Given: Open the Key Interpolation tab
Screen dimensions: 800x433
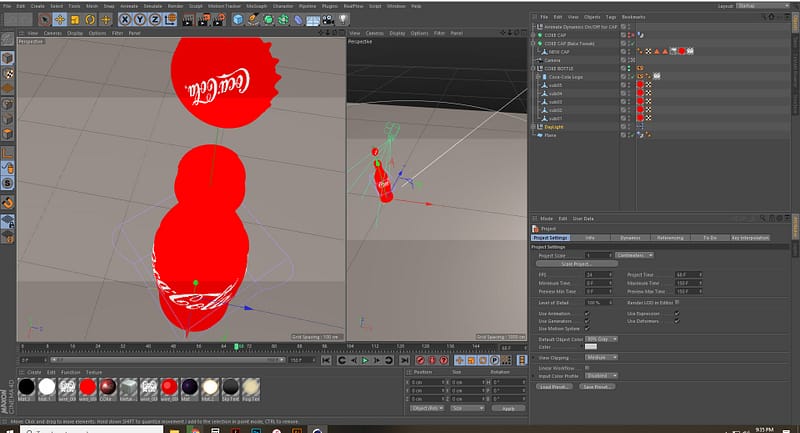Looking at the screenshot, I should [750, 238].
